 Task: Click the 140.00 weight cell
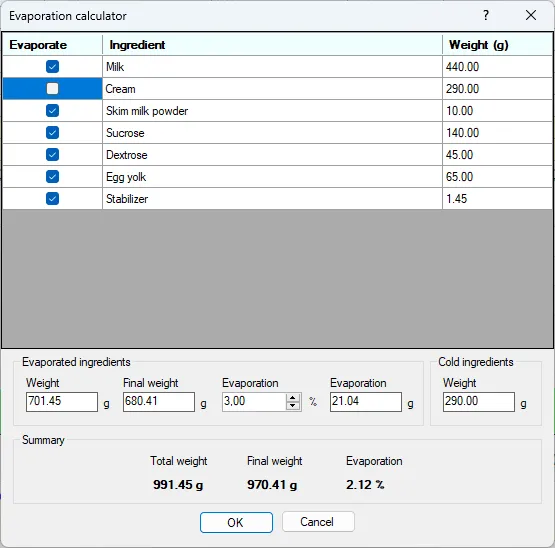tap(497, 132)
